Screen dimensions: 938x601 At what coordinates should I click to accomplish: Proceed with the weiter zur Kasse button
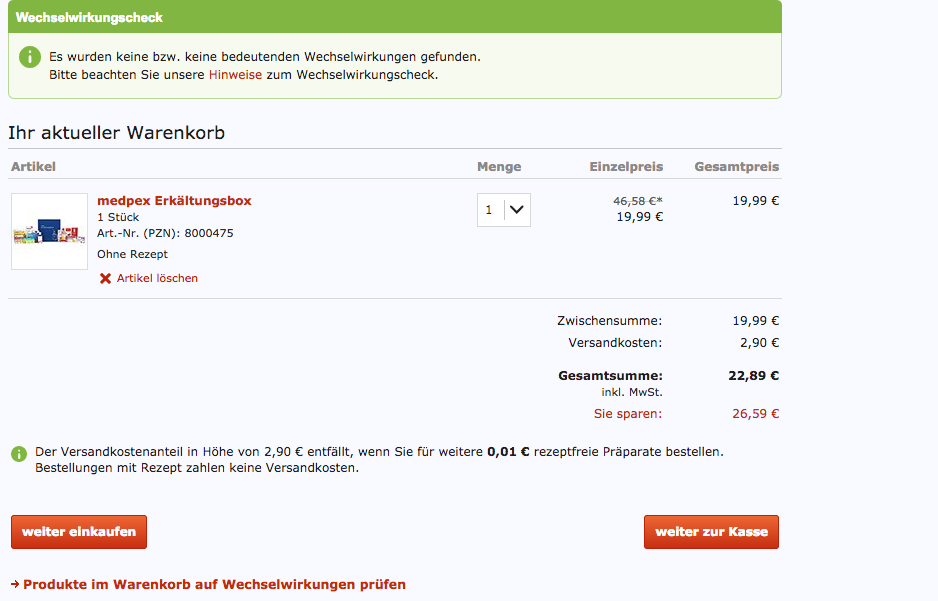click(711, 532)
